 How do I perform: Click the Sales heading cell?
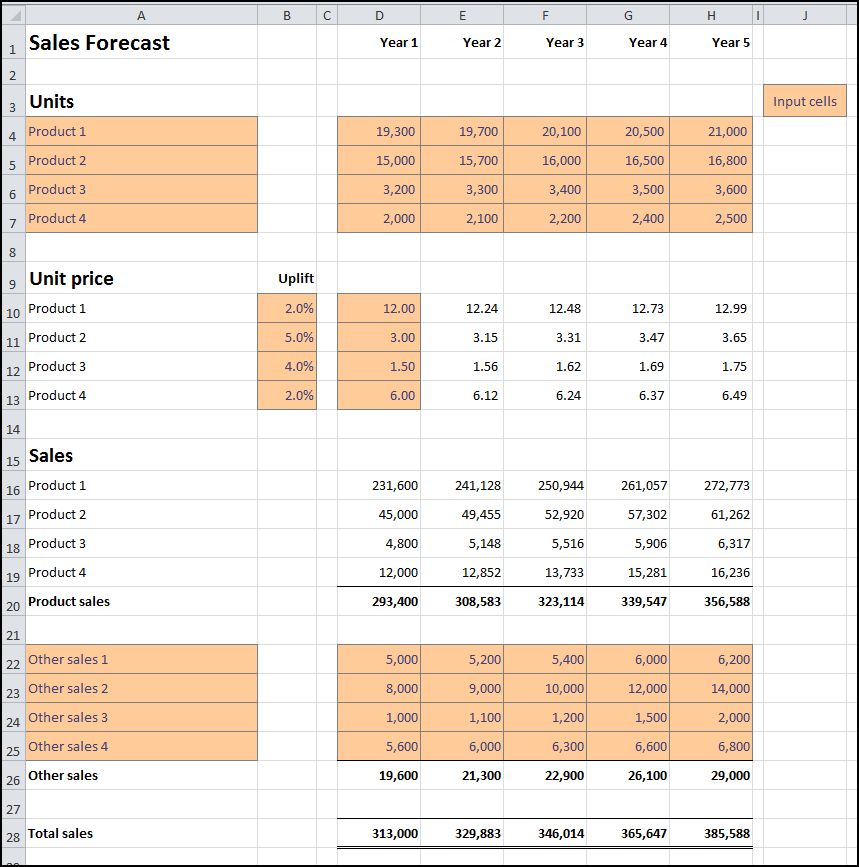click(x=141, y=455)
